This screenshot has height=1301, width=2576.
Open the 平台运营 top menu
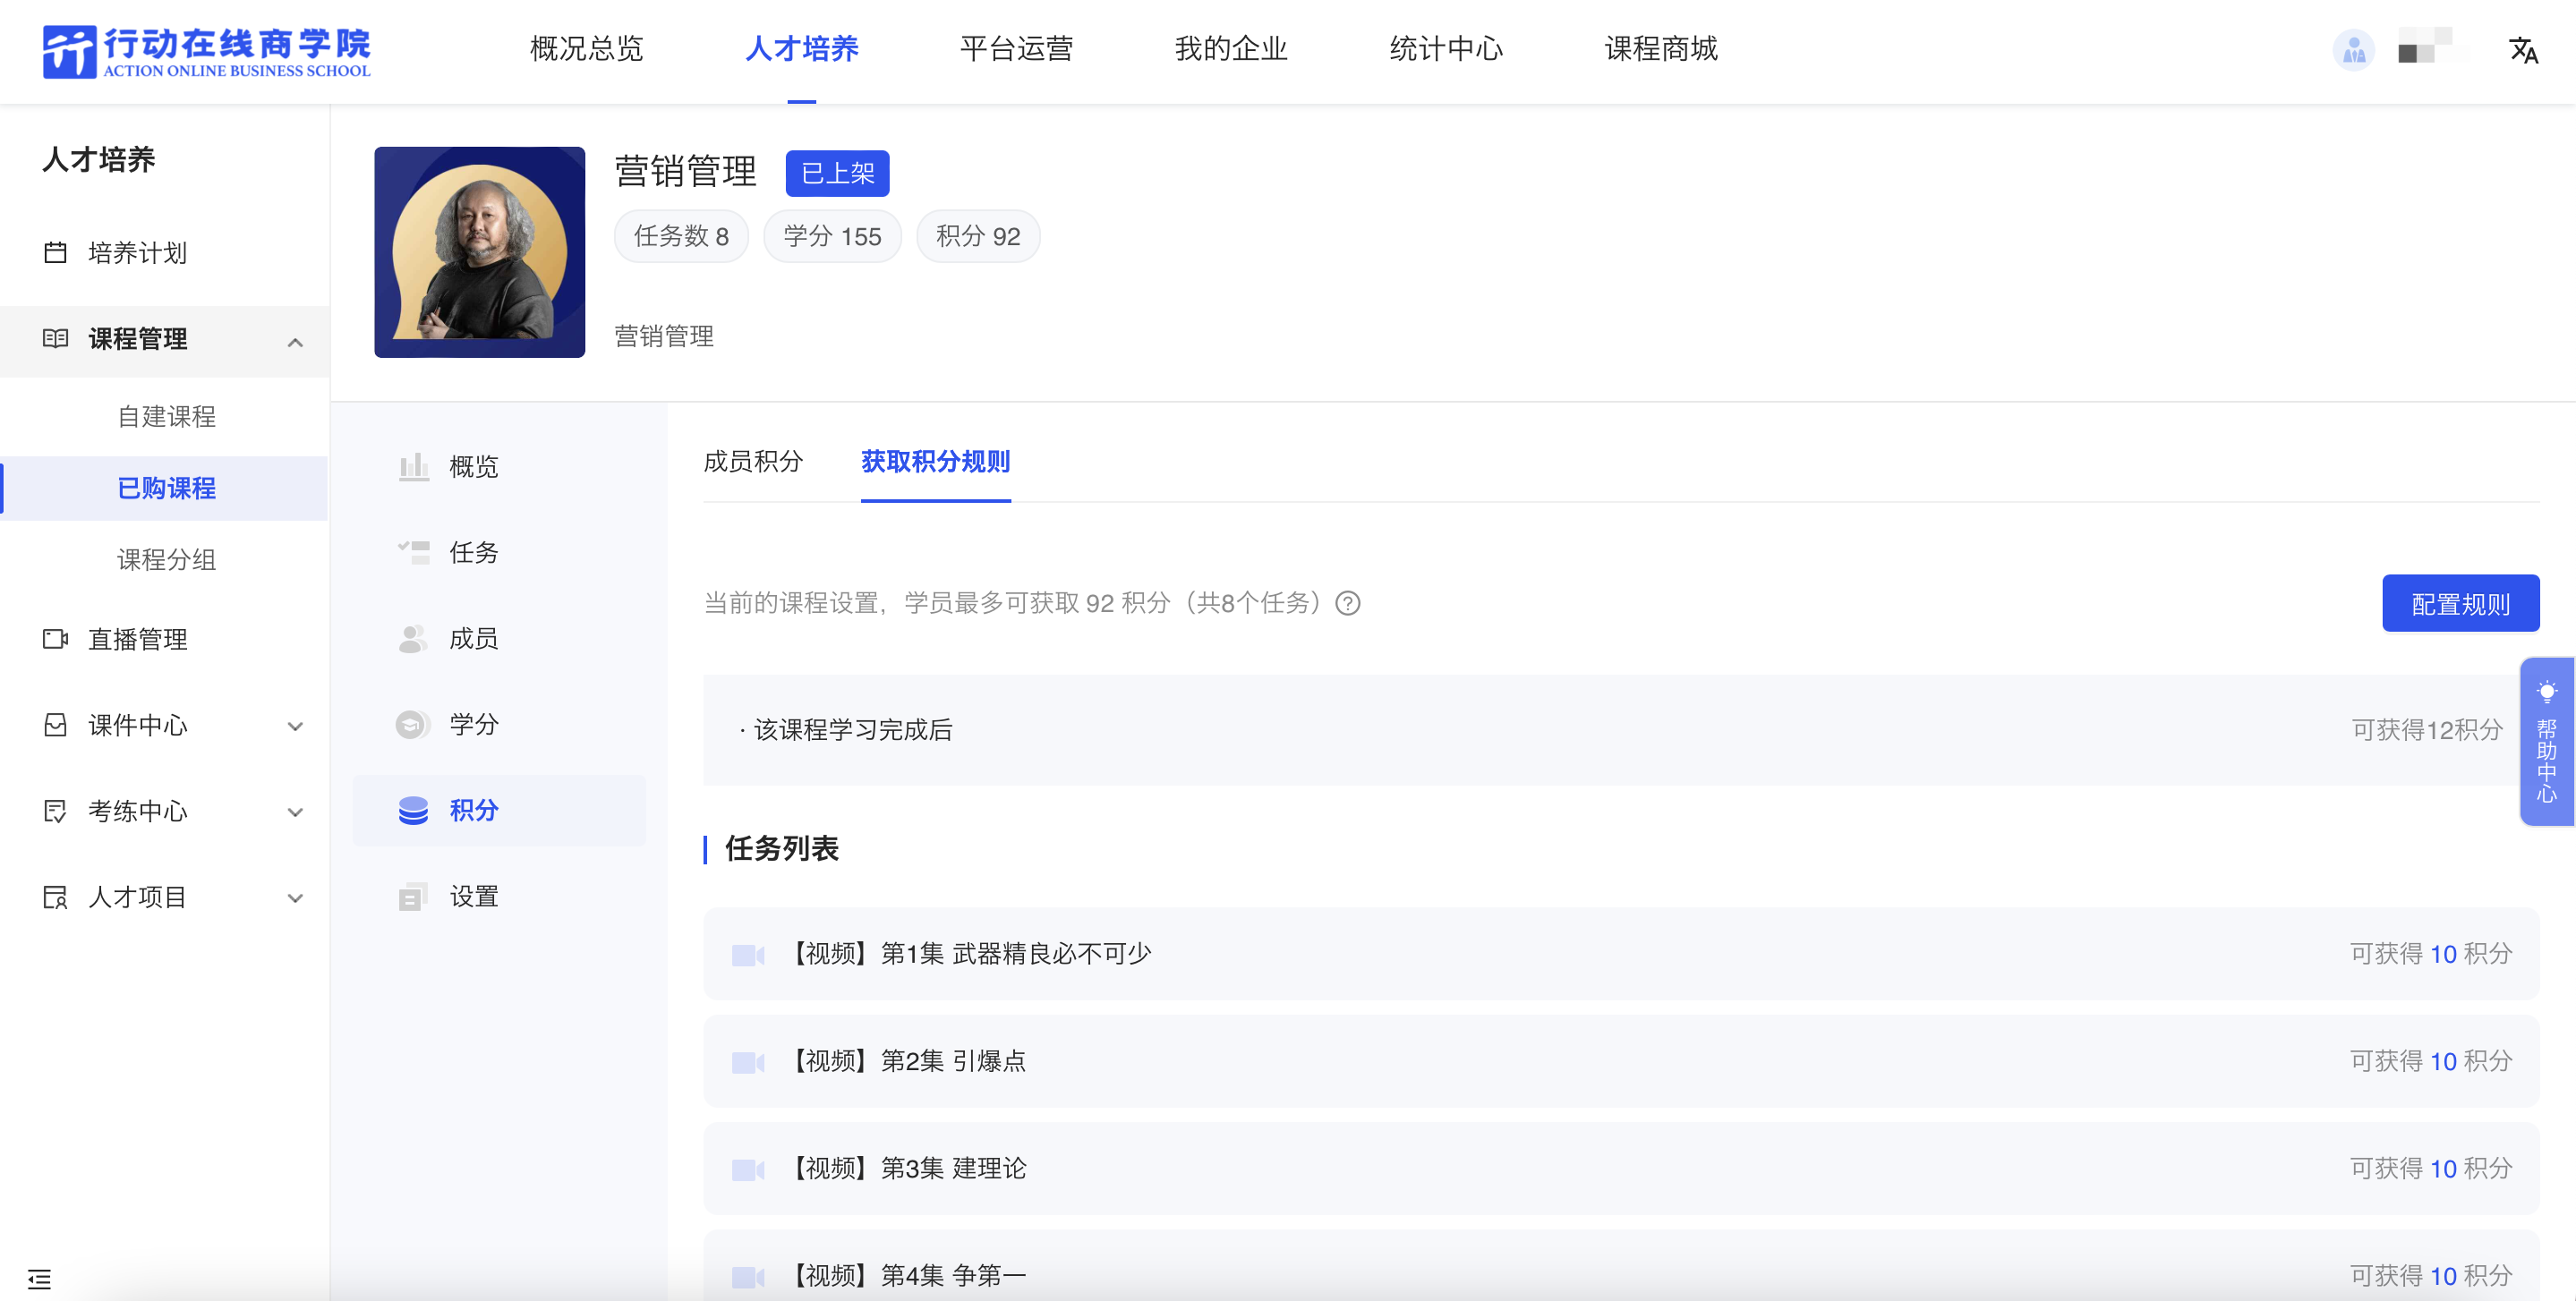pos(1016,48)
